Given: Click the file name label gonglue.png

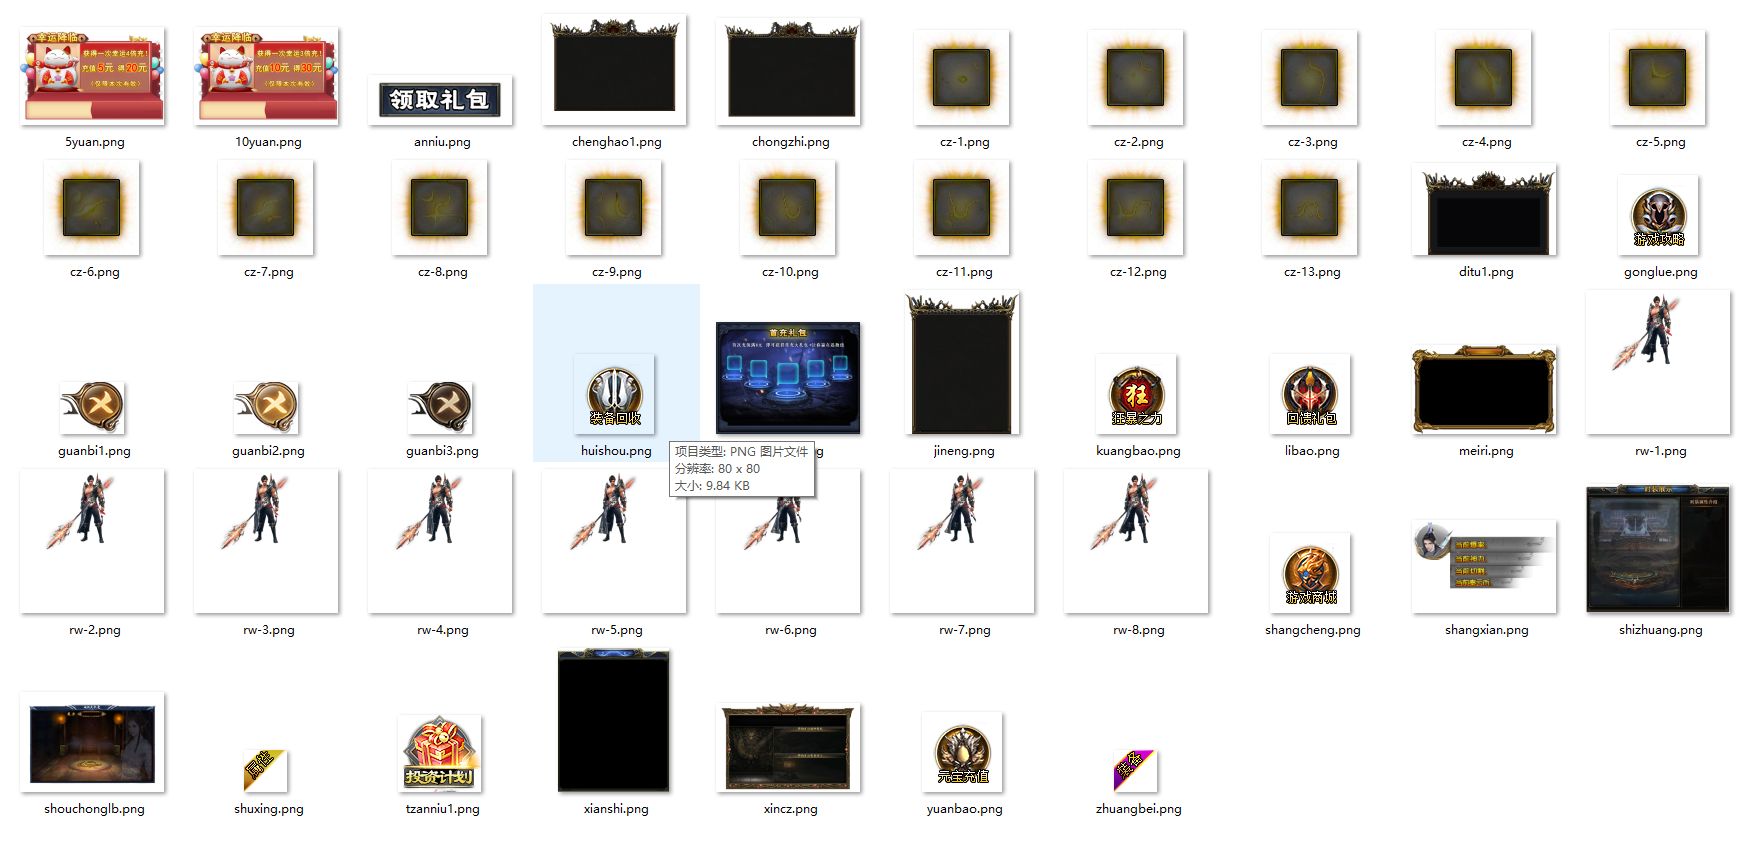Looking at the screenshot, I should point(1661,272).
